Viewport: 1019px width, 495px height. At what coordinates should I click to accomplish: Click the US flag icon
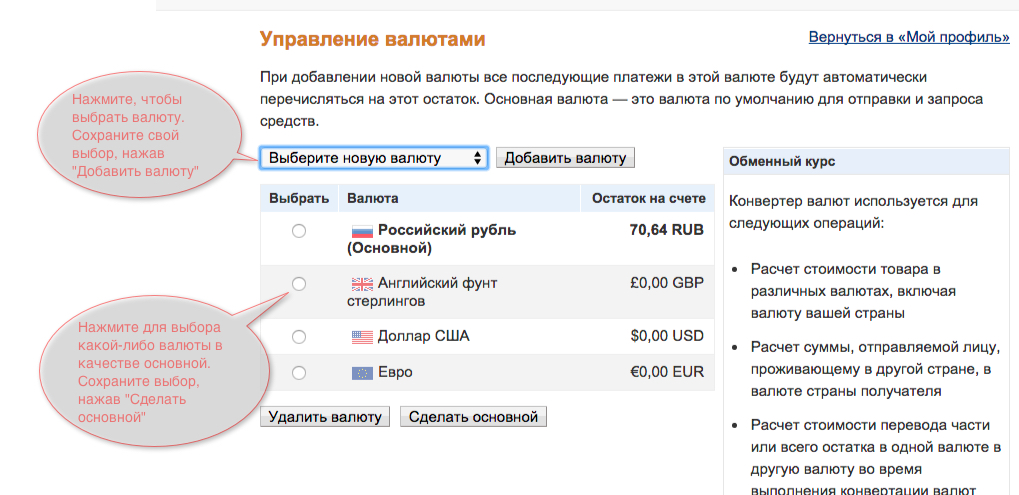click(362, 336)
